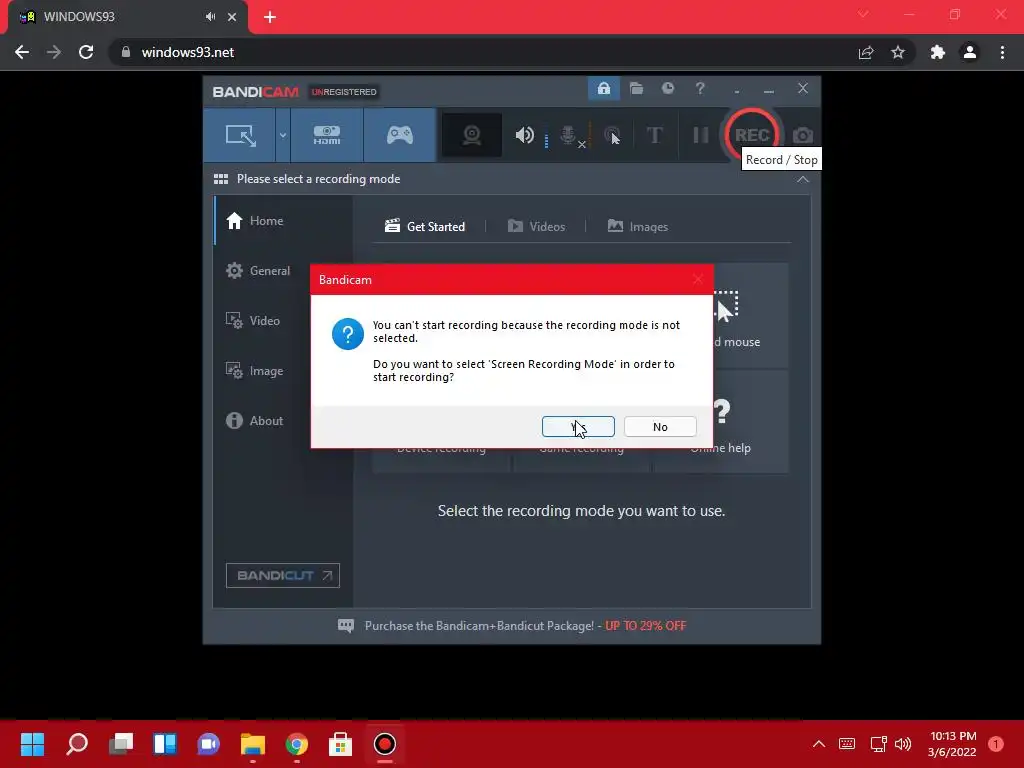Click the lock icon in Bandicam title bar
Viewport: 1024px width, 768px height.
click(x=603, y=88)
